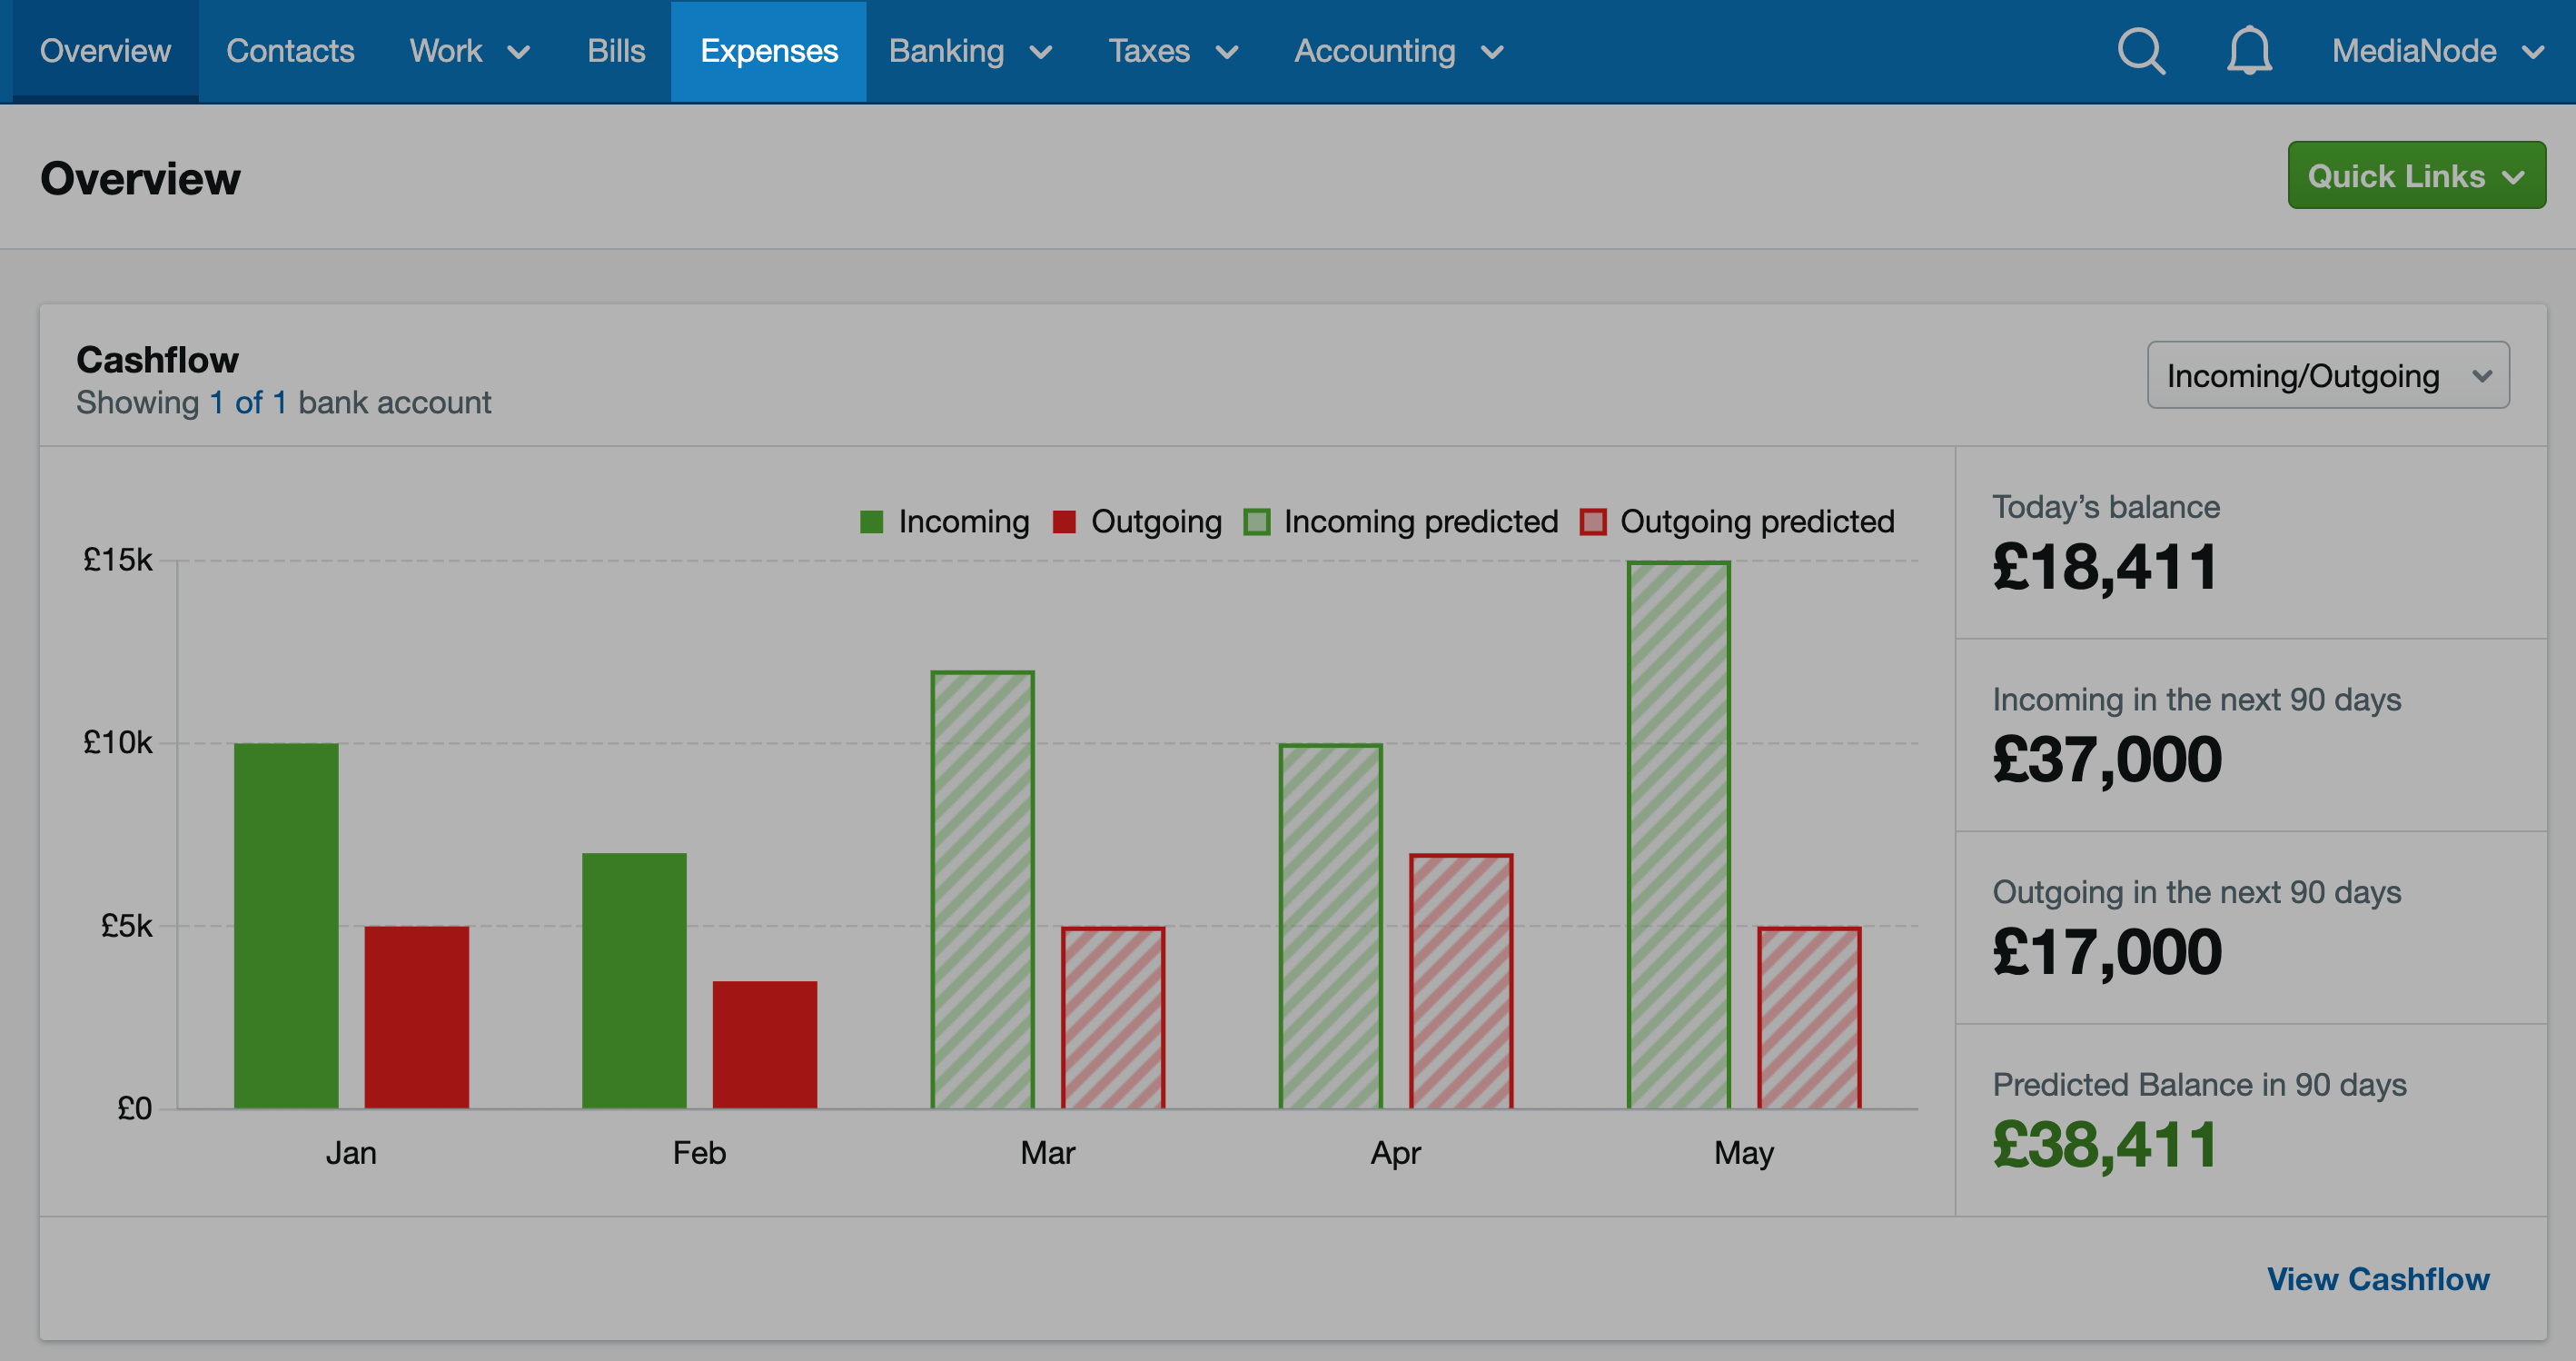This screenshot has height=1361, width=2576.
Task: Click the Outgoing predicted legend swatch
Action: 1593,522
